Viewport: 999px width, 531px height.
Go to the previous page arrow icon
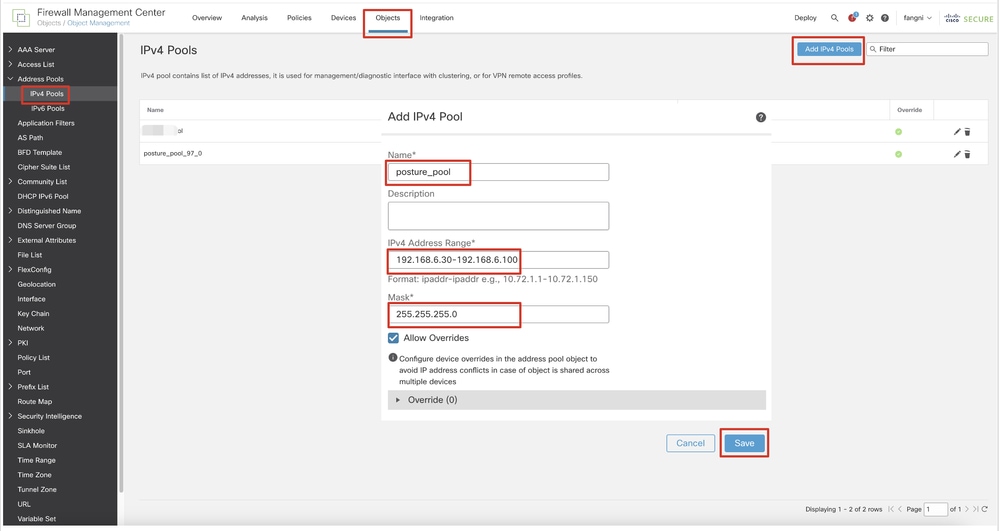(900, 509)
